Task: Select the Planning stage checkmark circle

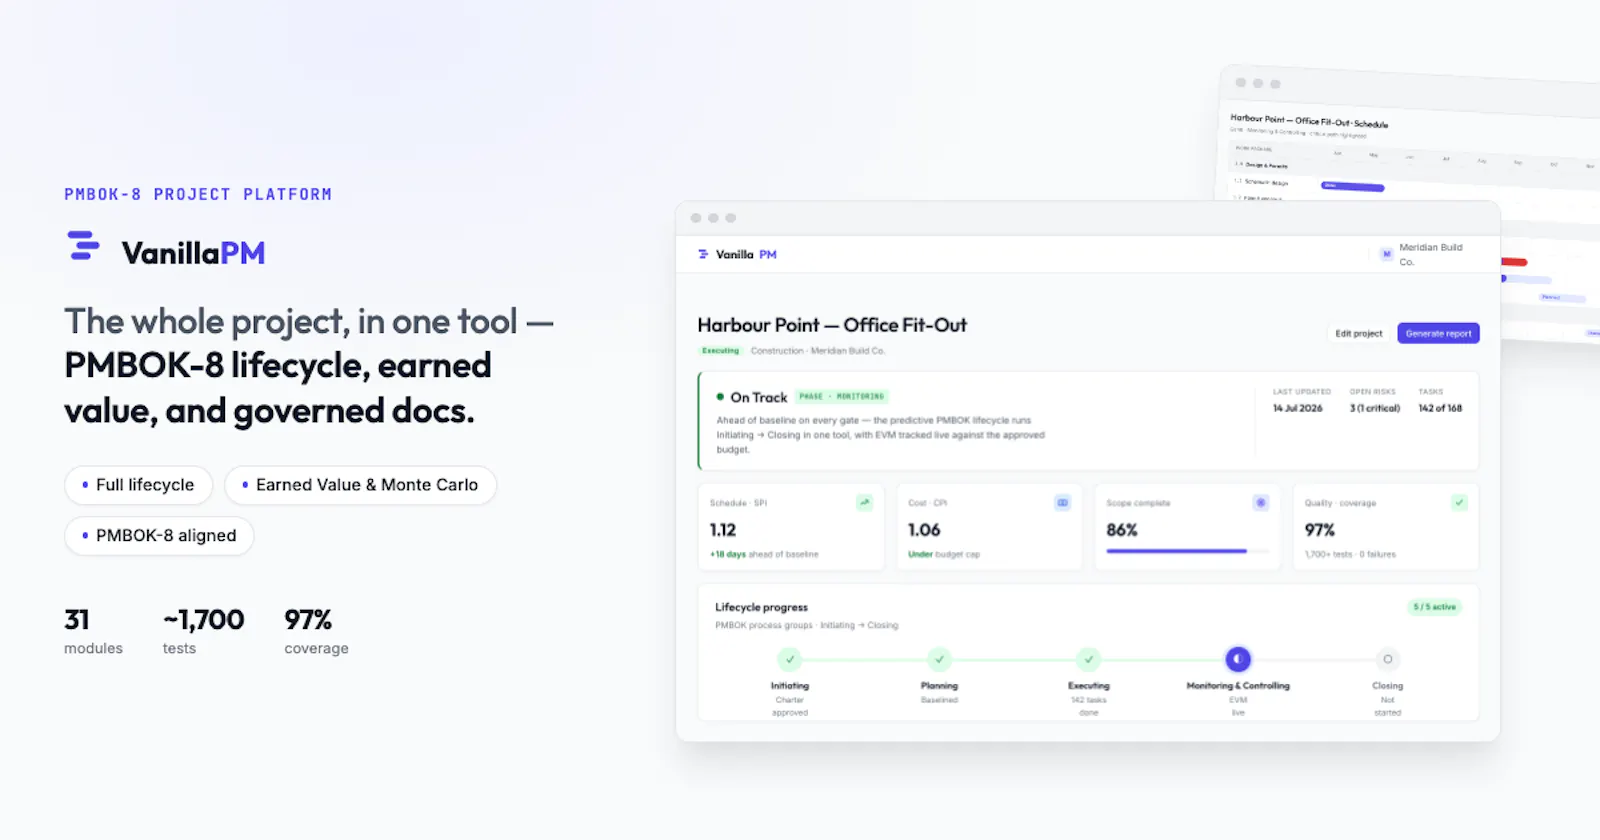Action: [x=939, y=659]
